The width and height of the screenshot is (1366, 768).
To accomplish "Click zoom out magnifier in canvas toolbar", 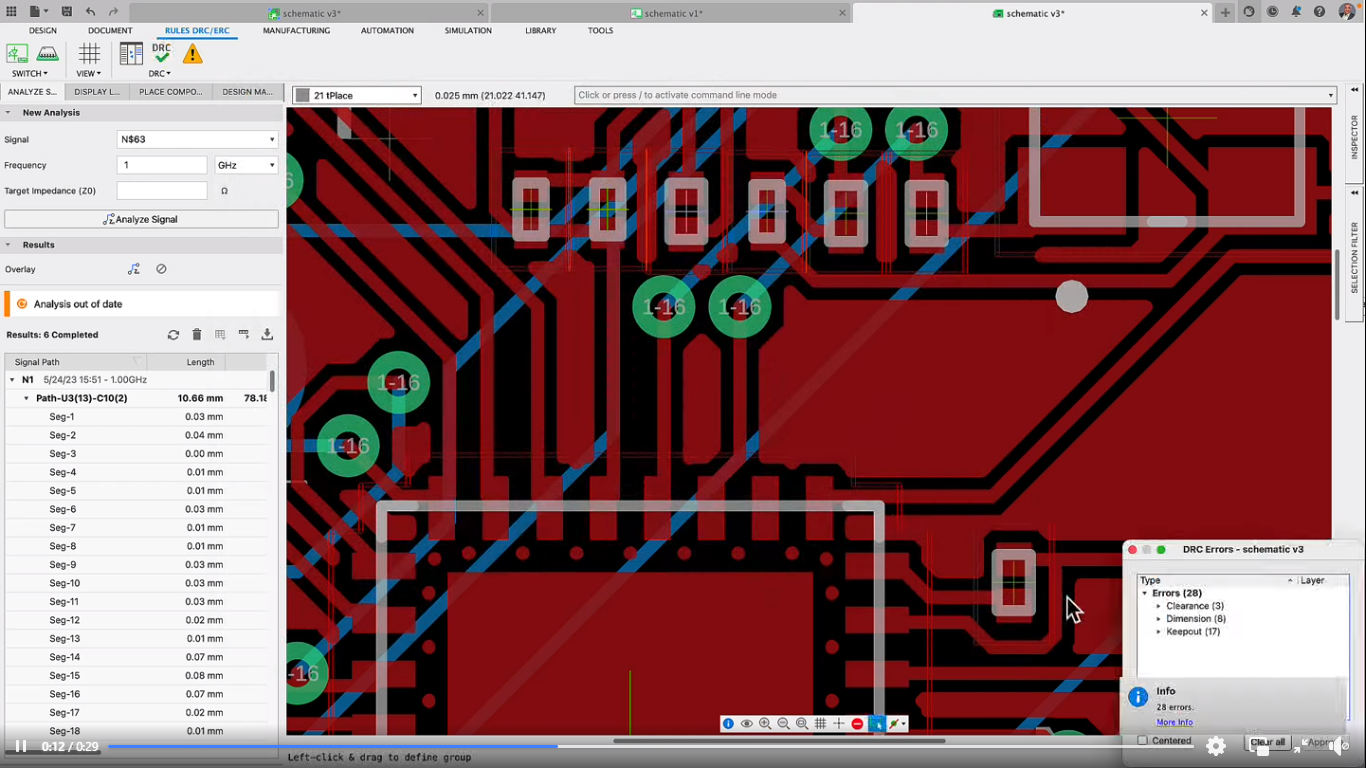I will 783,724.
